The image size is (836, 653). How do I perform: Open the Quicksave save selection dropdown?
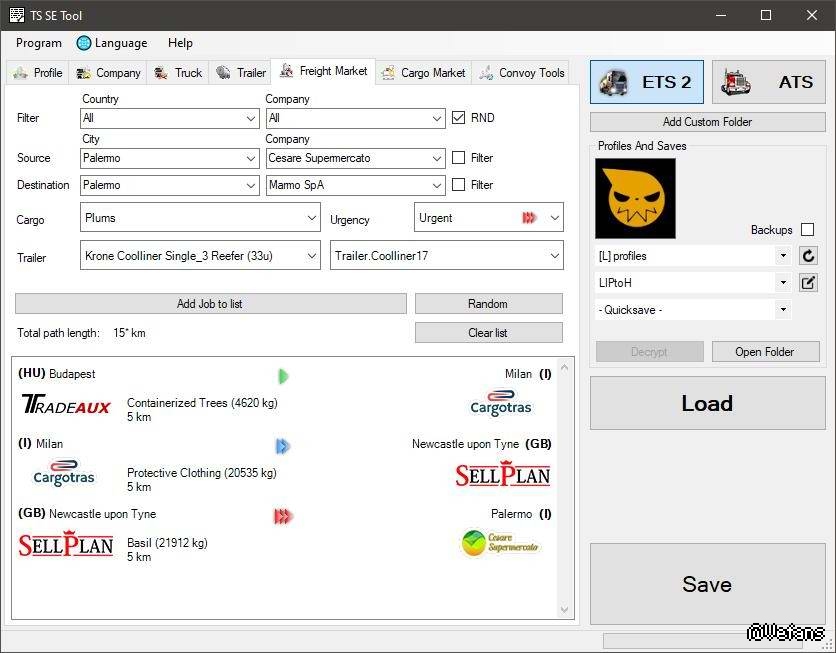(692, 310)
